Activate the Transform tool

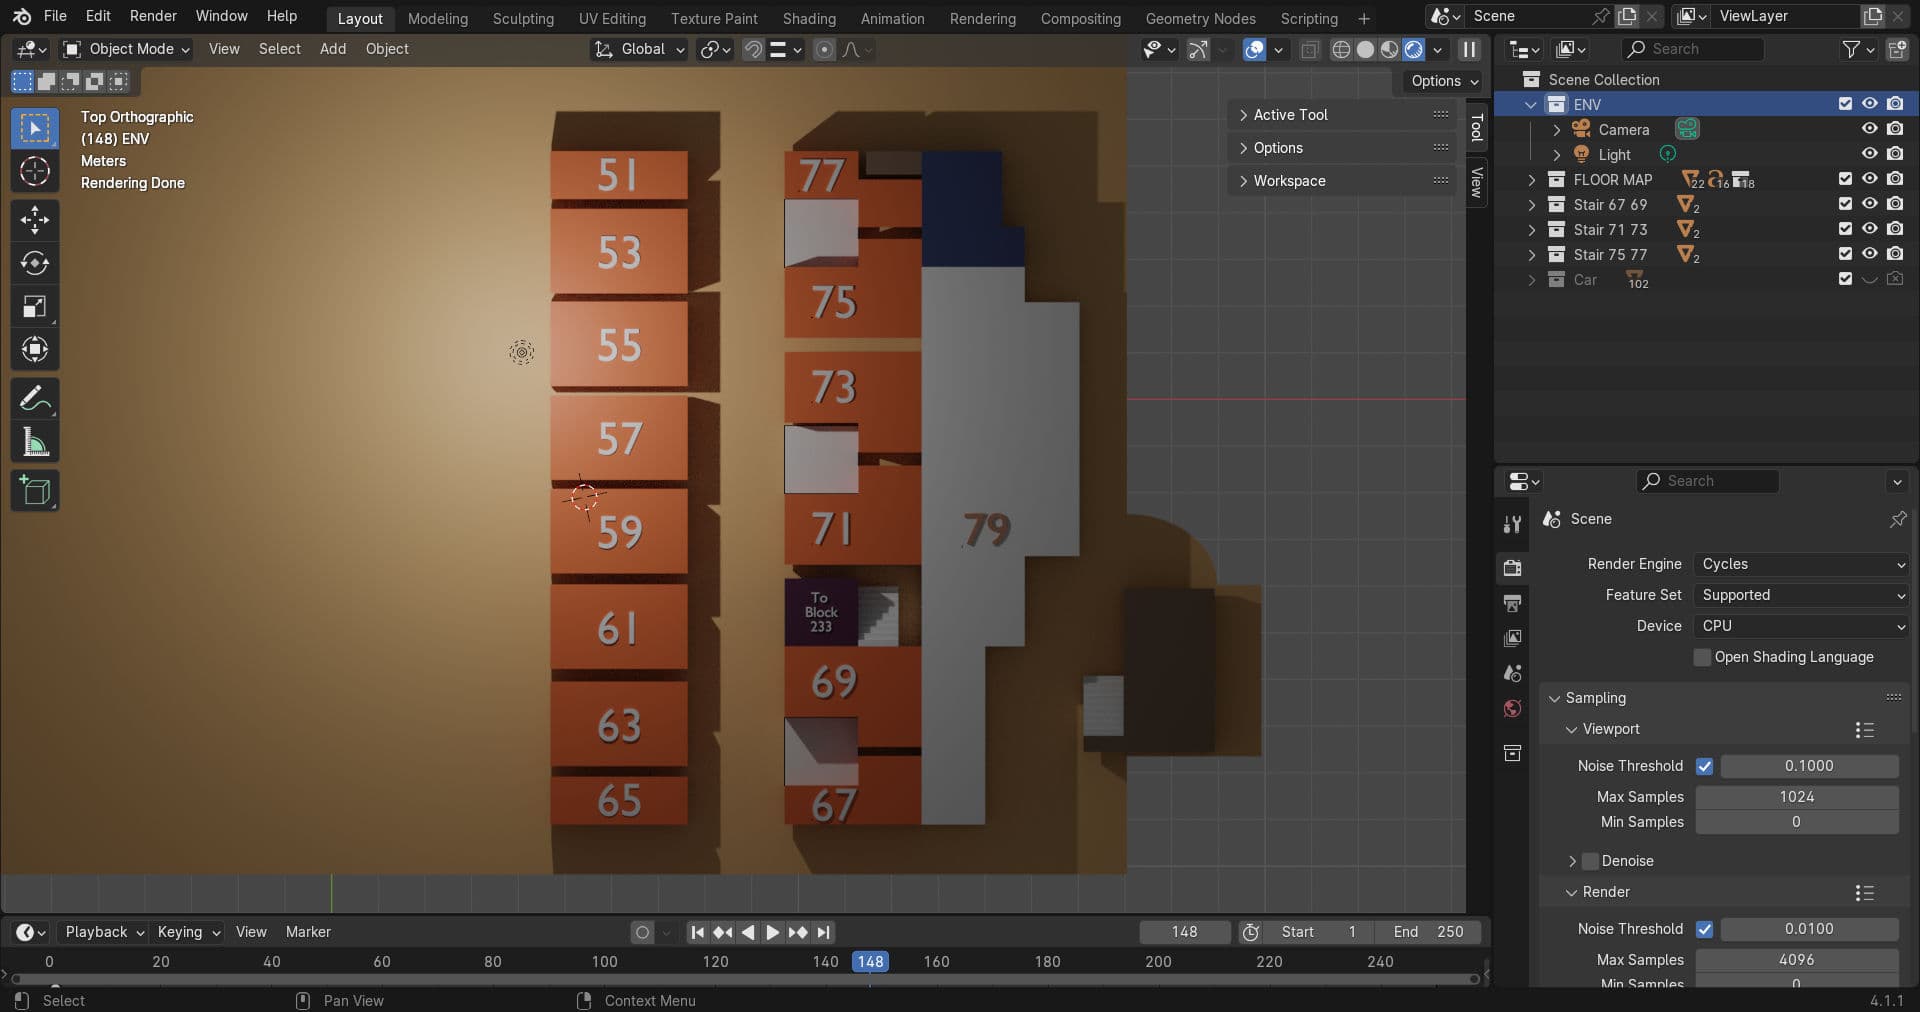point(35,349)
